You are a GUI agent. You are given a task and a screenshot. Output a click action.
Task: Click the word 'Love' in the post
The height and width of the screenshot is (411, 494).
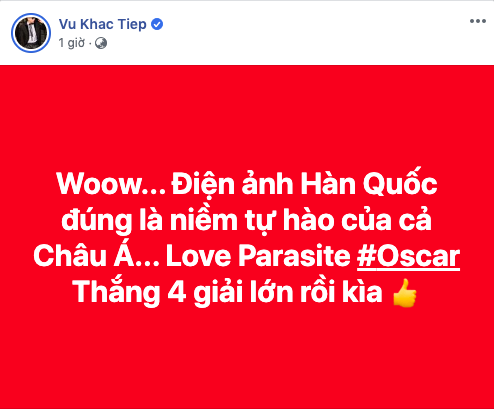click(x=199, y=256)
